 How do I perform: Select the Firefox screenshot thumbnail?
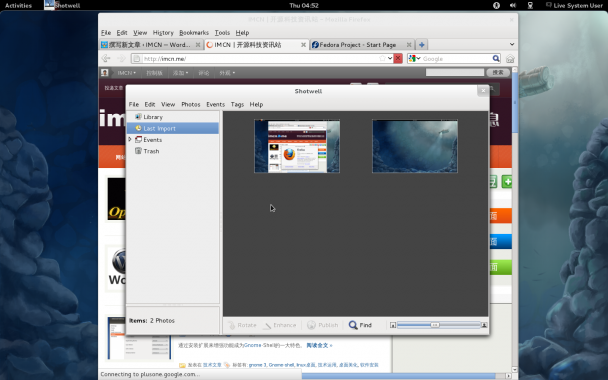point(297,146)
